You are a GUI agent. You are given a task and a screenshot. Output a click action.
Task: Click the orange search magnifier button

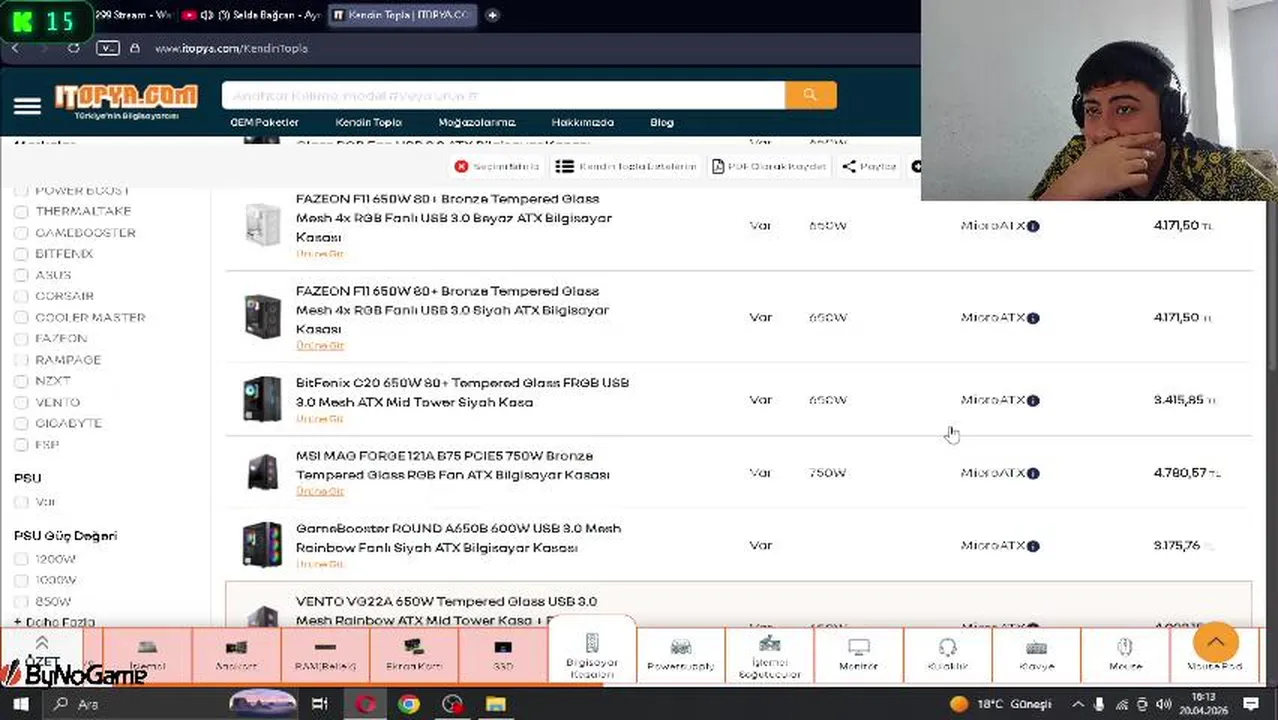coord(810,95)
